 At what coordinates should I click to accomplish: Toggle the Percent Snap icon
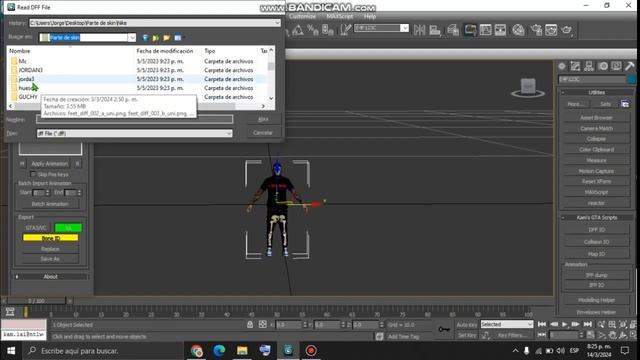coord(313,30)
